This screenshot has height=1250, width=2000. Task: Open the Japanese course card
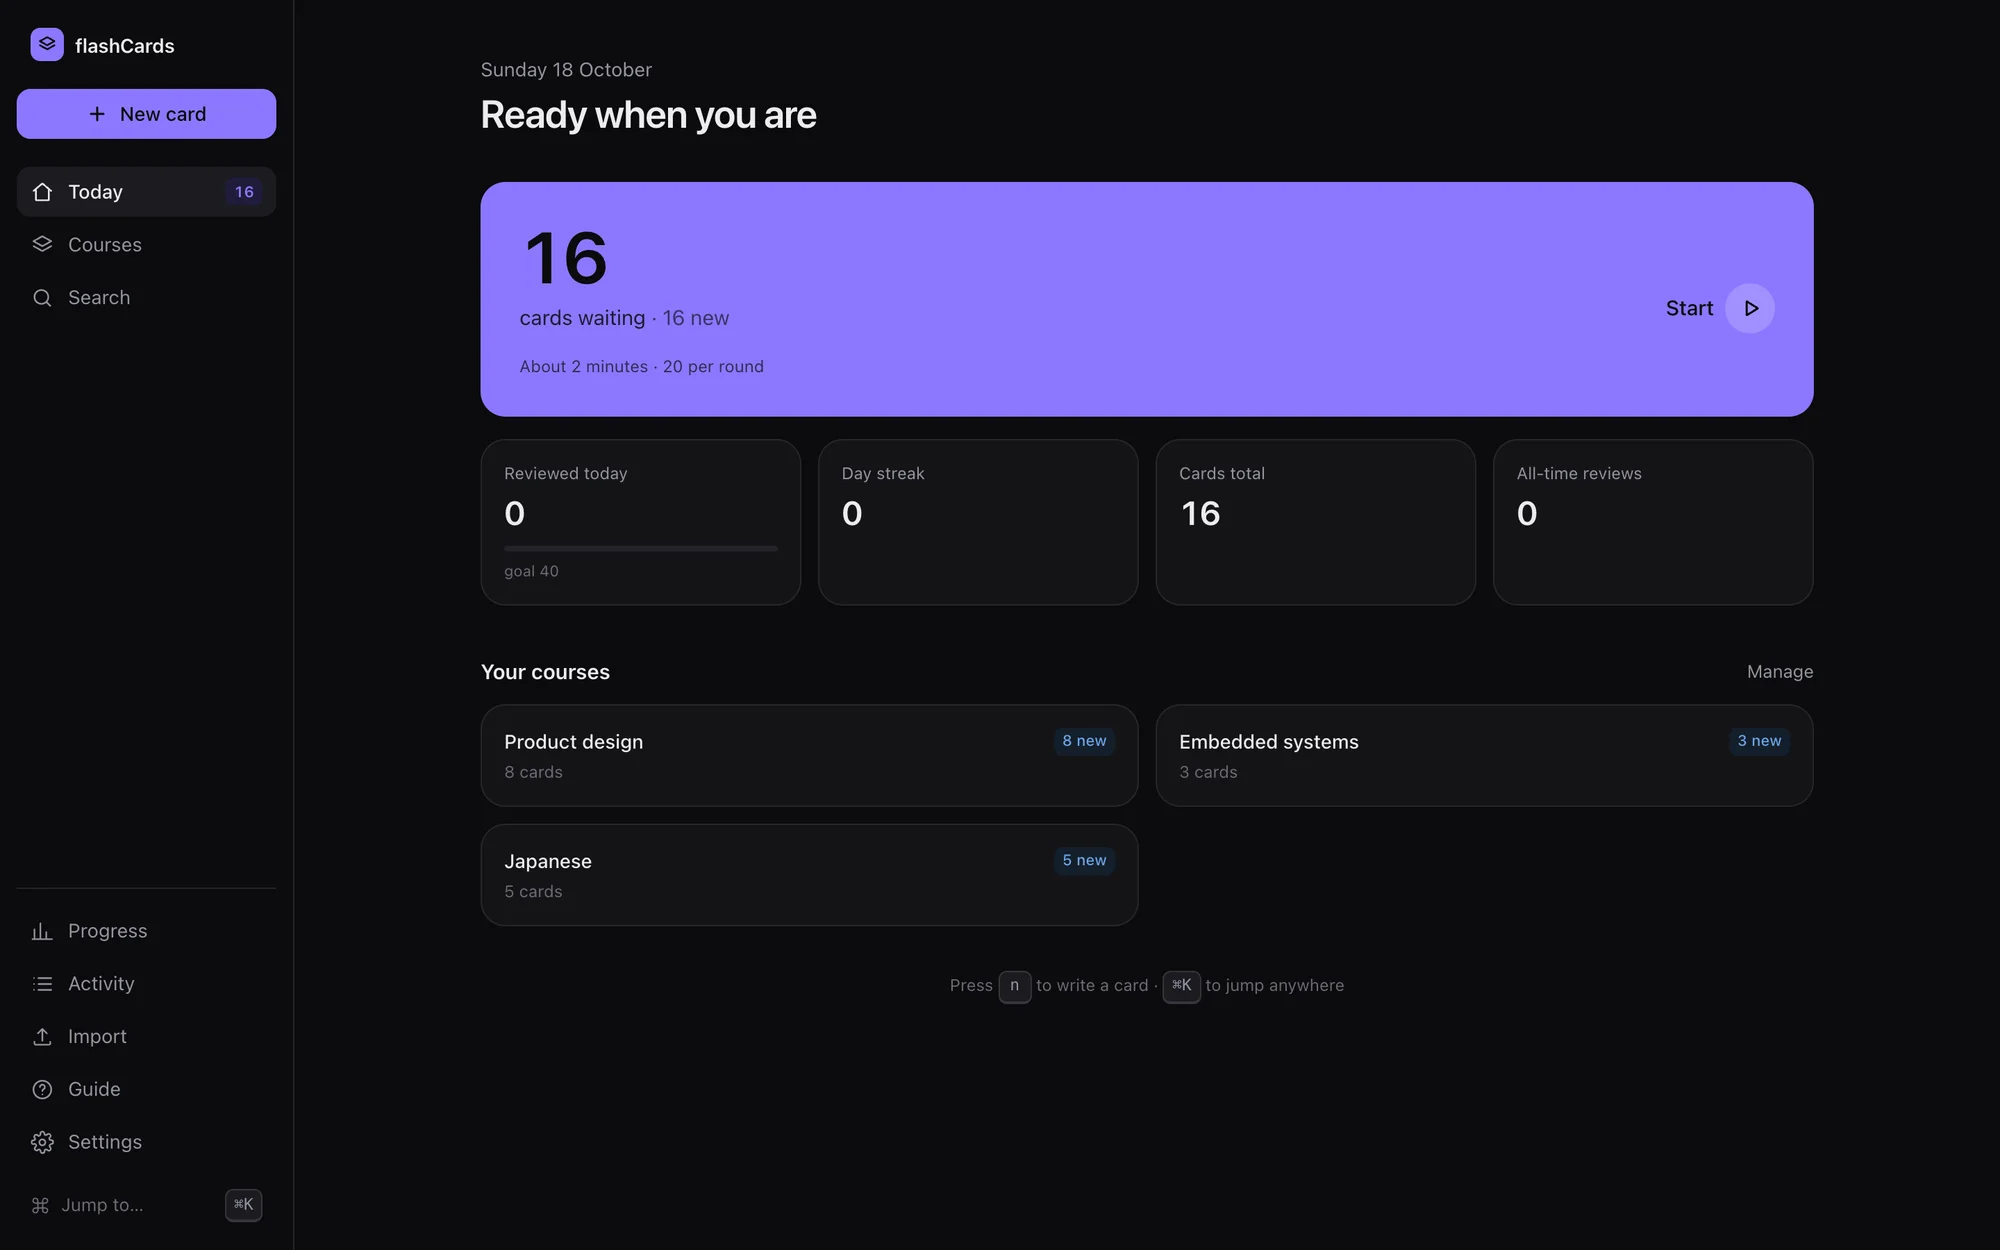(809, 875)
